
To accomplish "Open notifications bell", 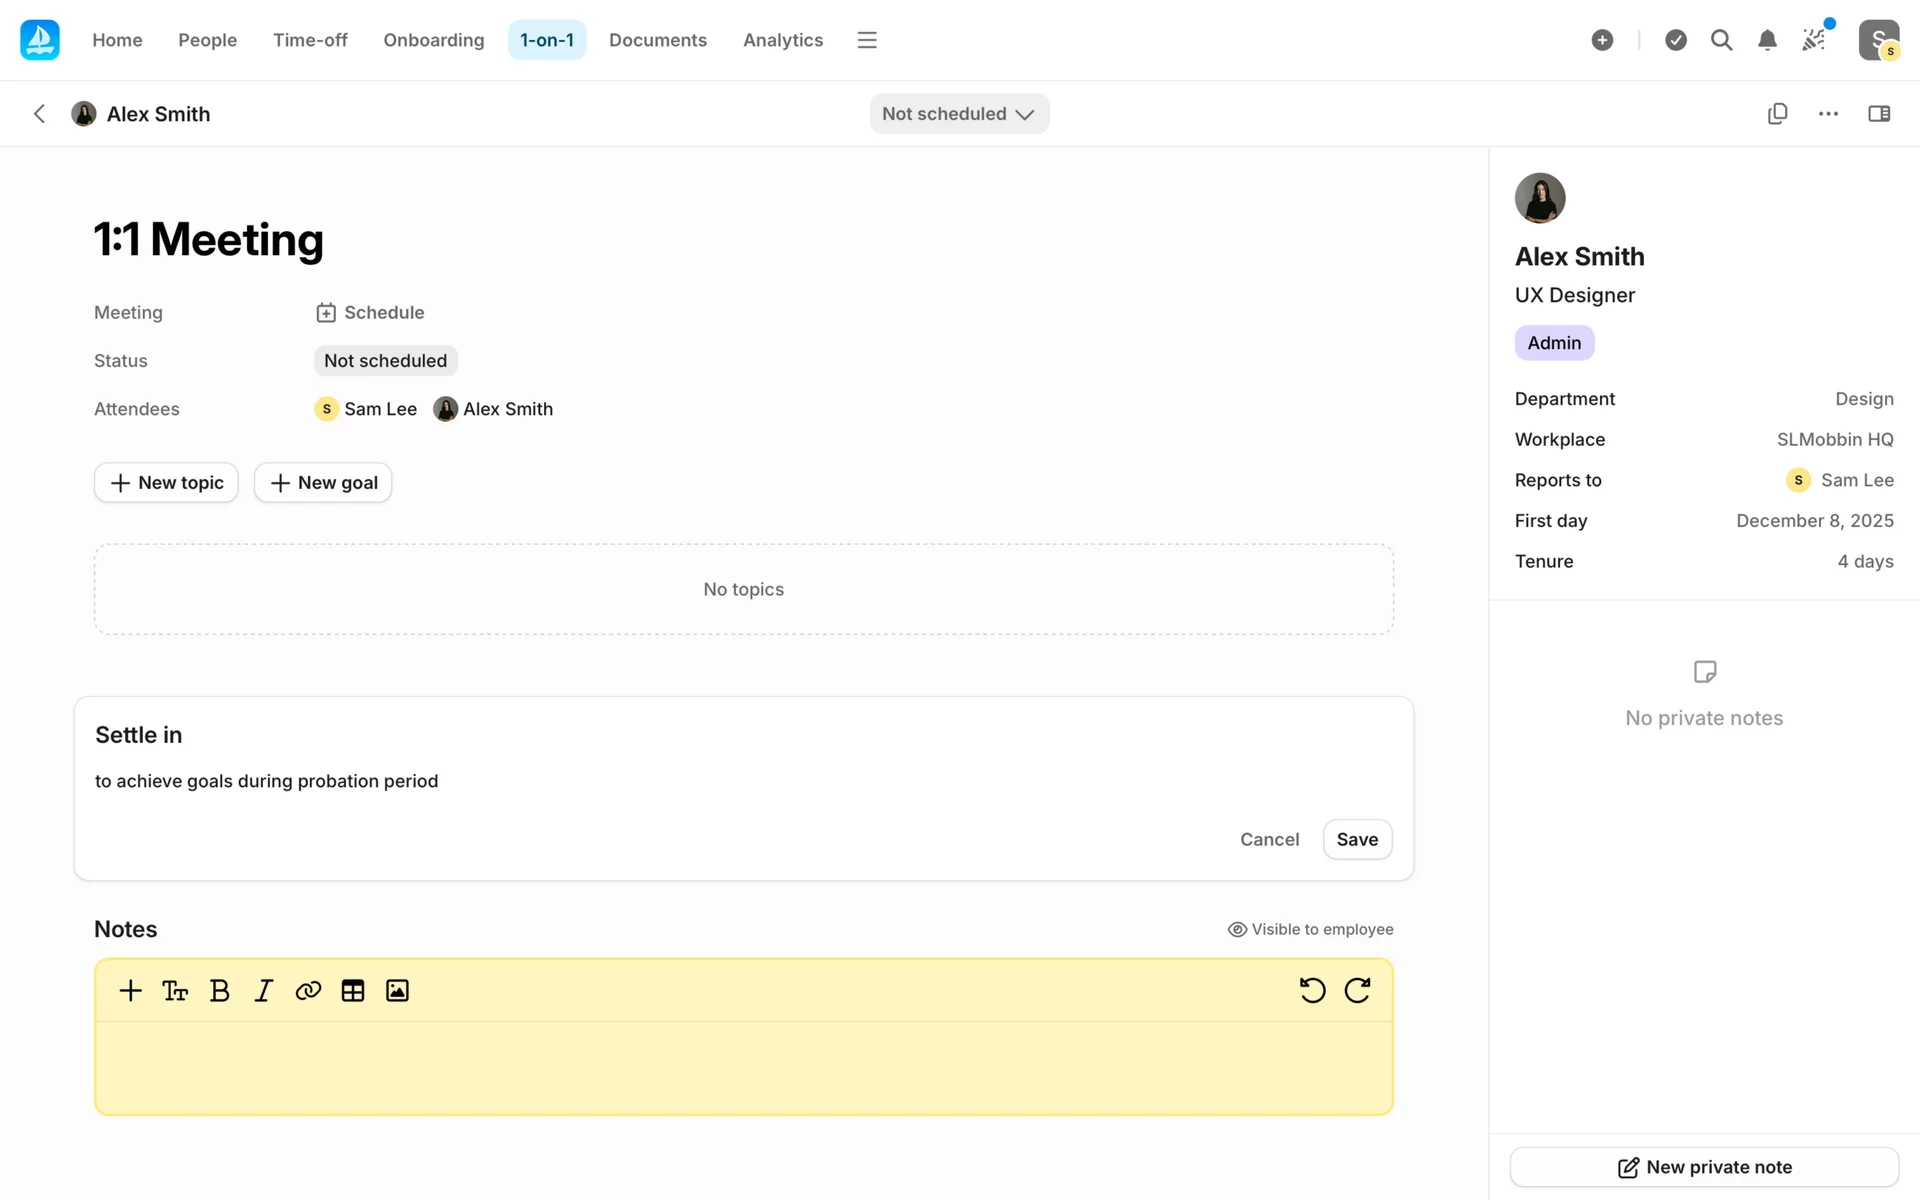I will point(1767,40).
